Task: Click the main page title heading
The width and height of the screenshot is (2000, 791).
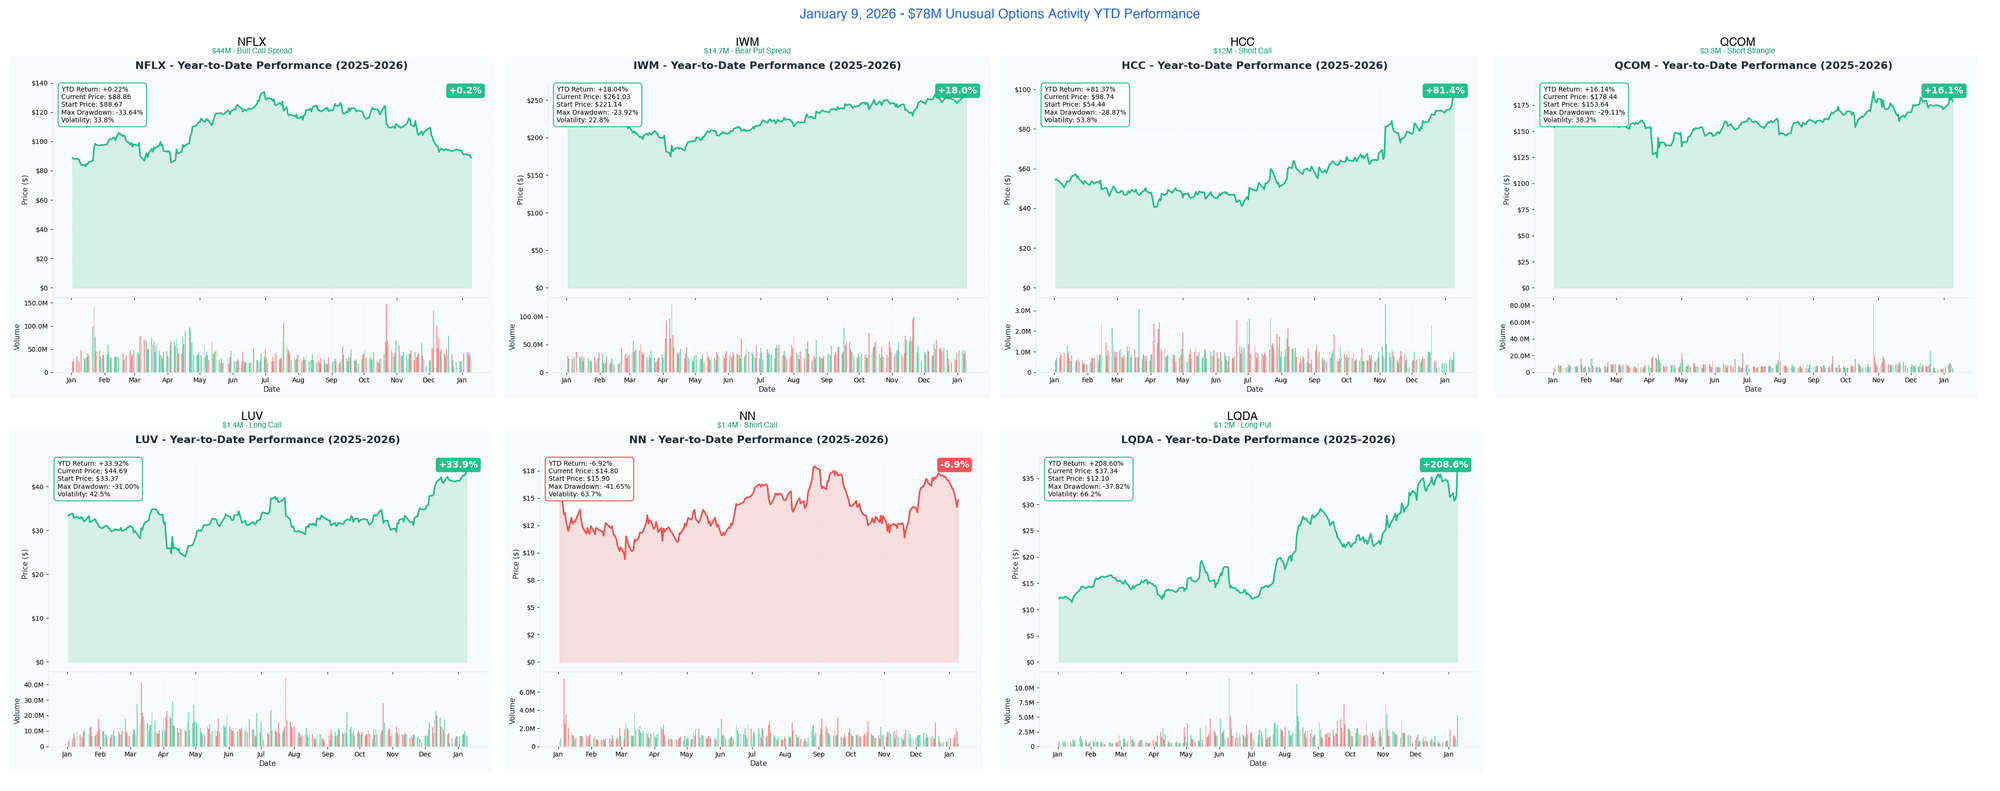Action: pos(999,14)
